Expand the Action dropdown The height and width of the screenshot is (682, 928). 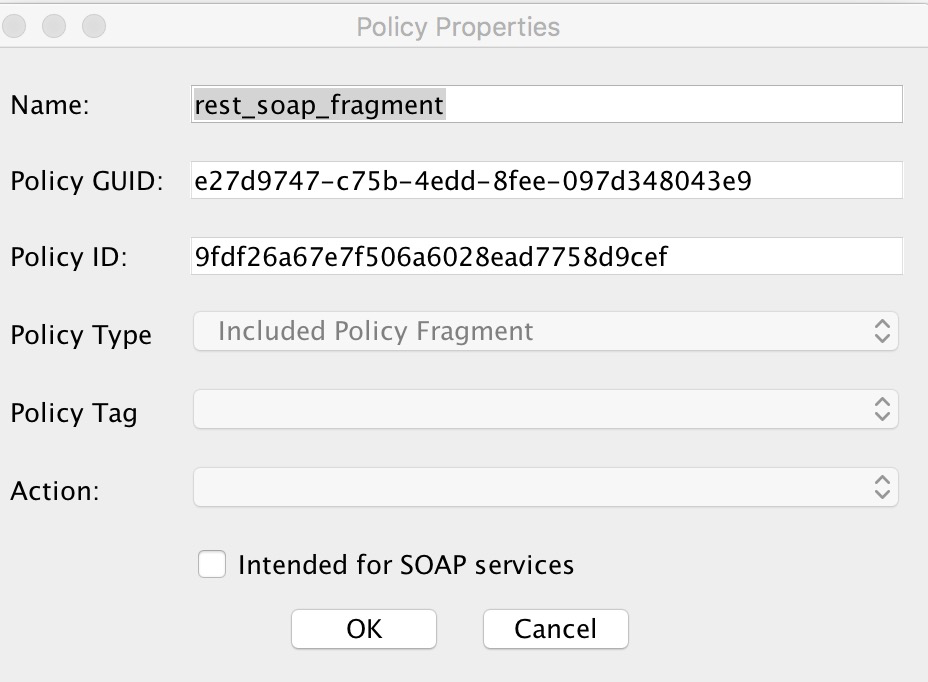pyautogui.click(x=546, y=487)
